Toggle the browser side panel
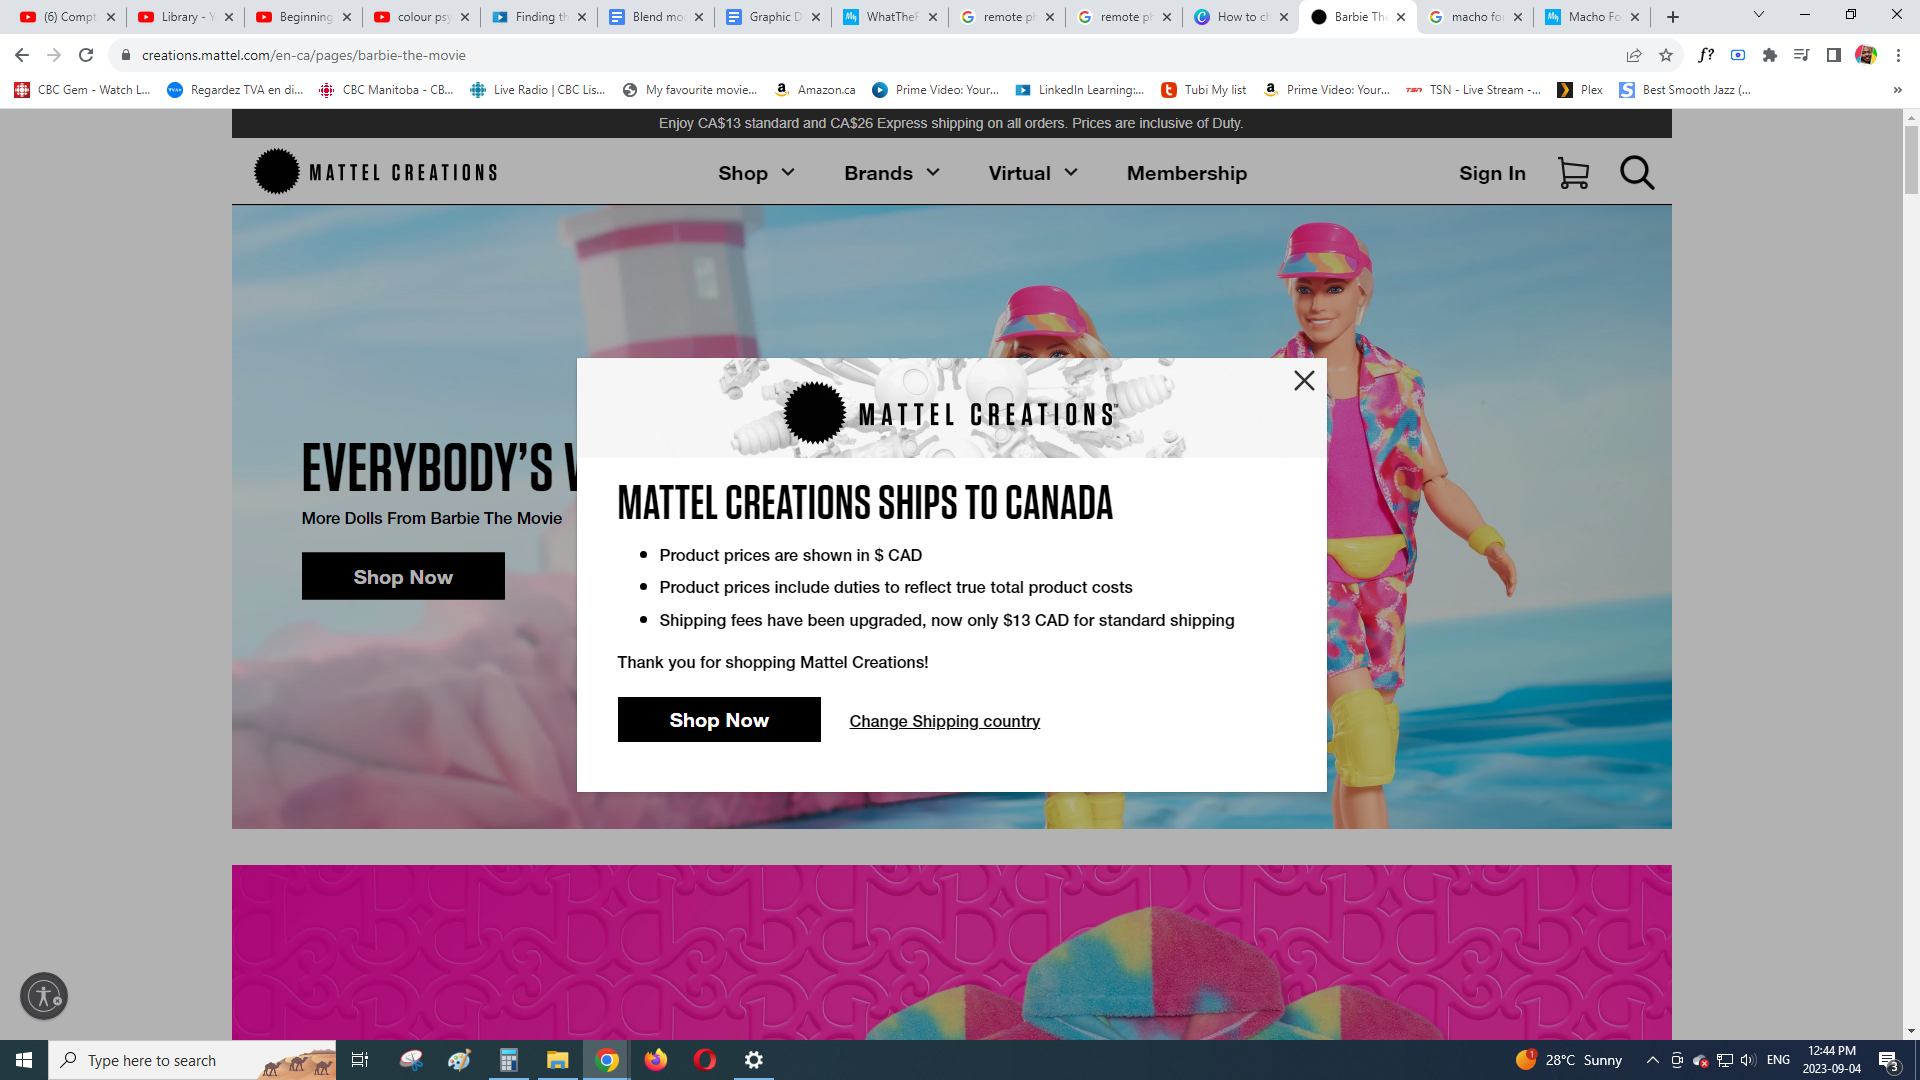This screenshot has width=1920, height=1080. 1834,55
